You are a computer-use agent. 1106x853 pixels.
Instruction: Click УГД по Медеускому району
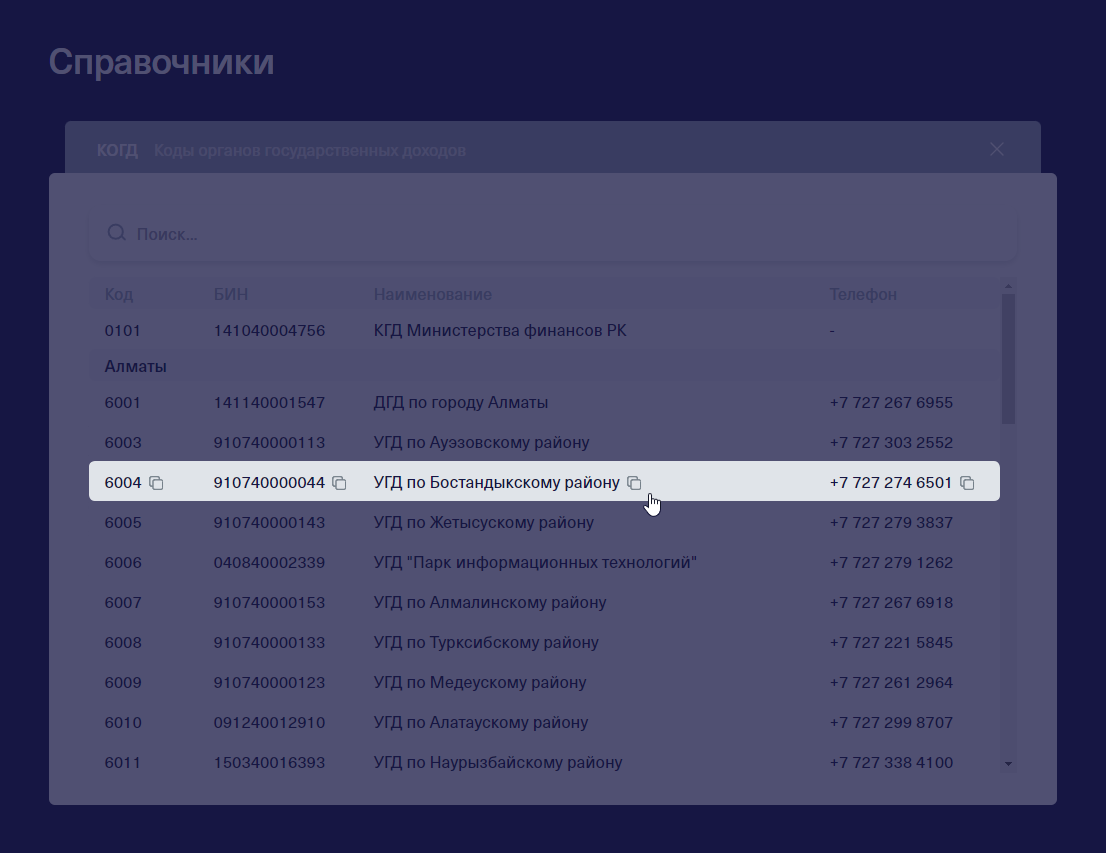coord(480,683)
